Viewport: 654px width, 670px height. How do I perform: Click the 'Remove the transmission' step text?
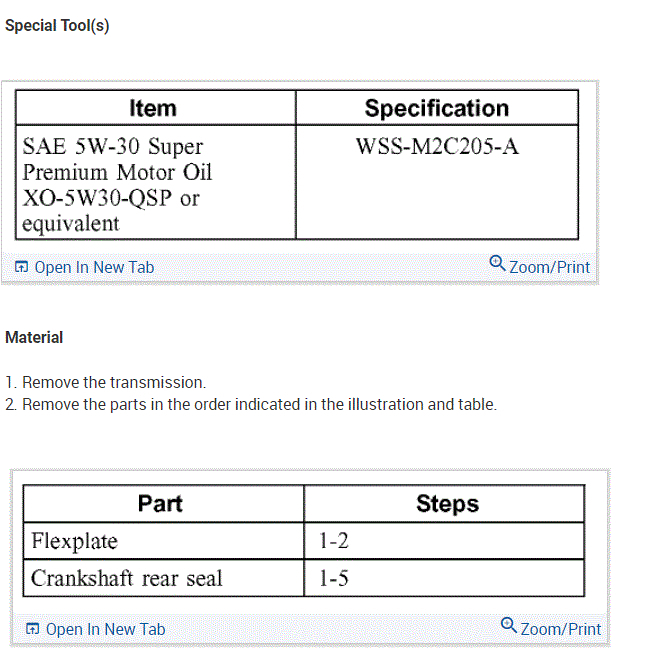click(x=114, y=382)
